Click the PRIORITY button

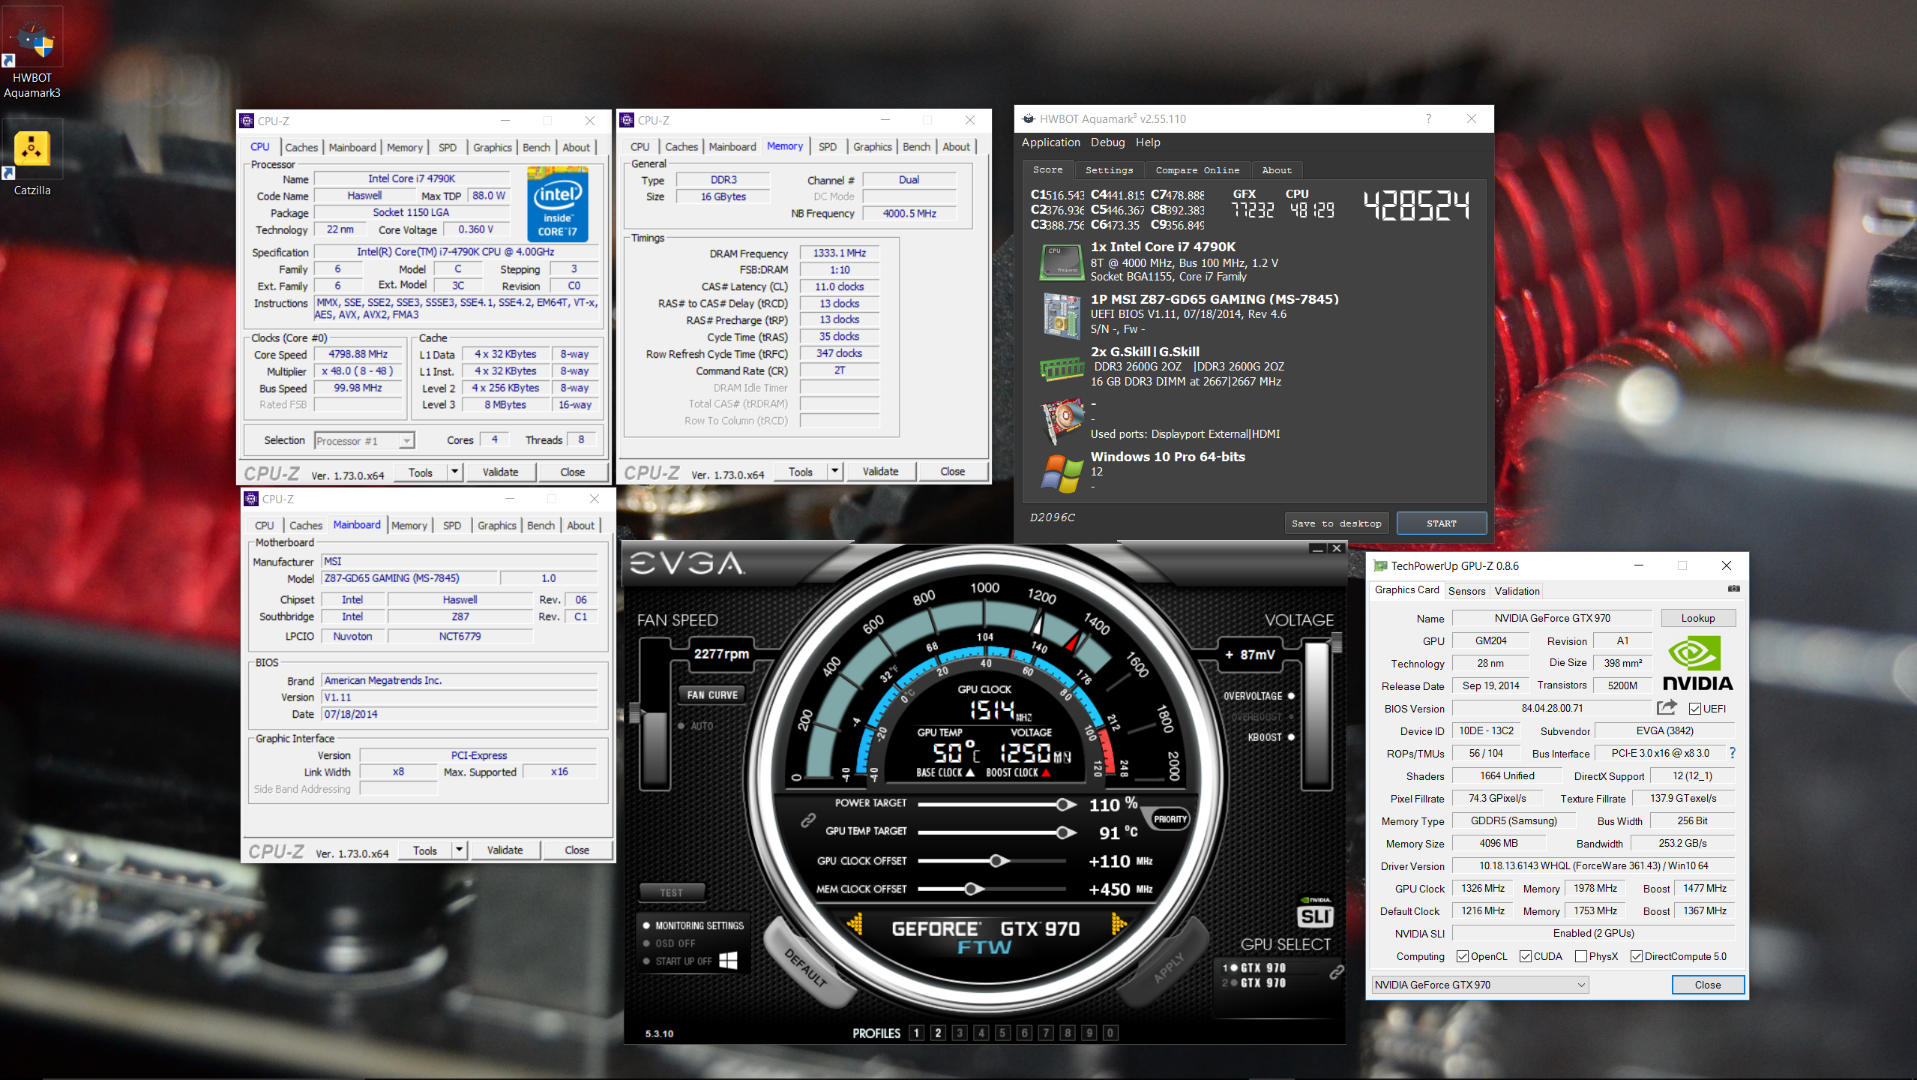[x=1169, y=819]
